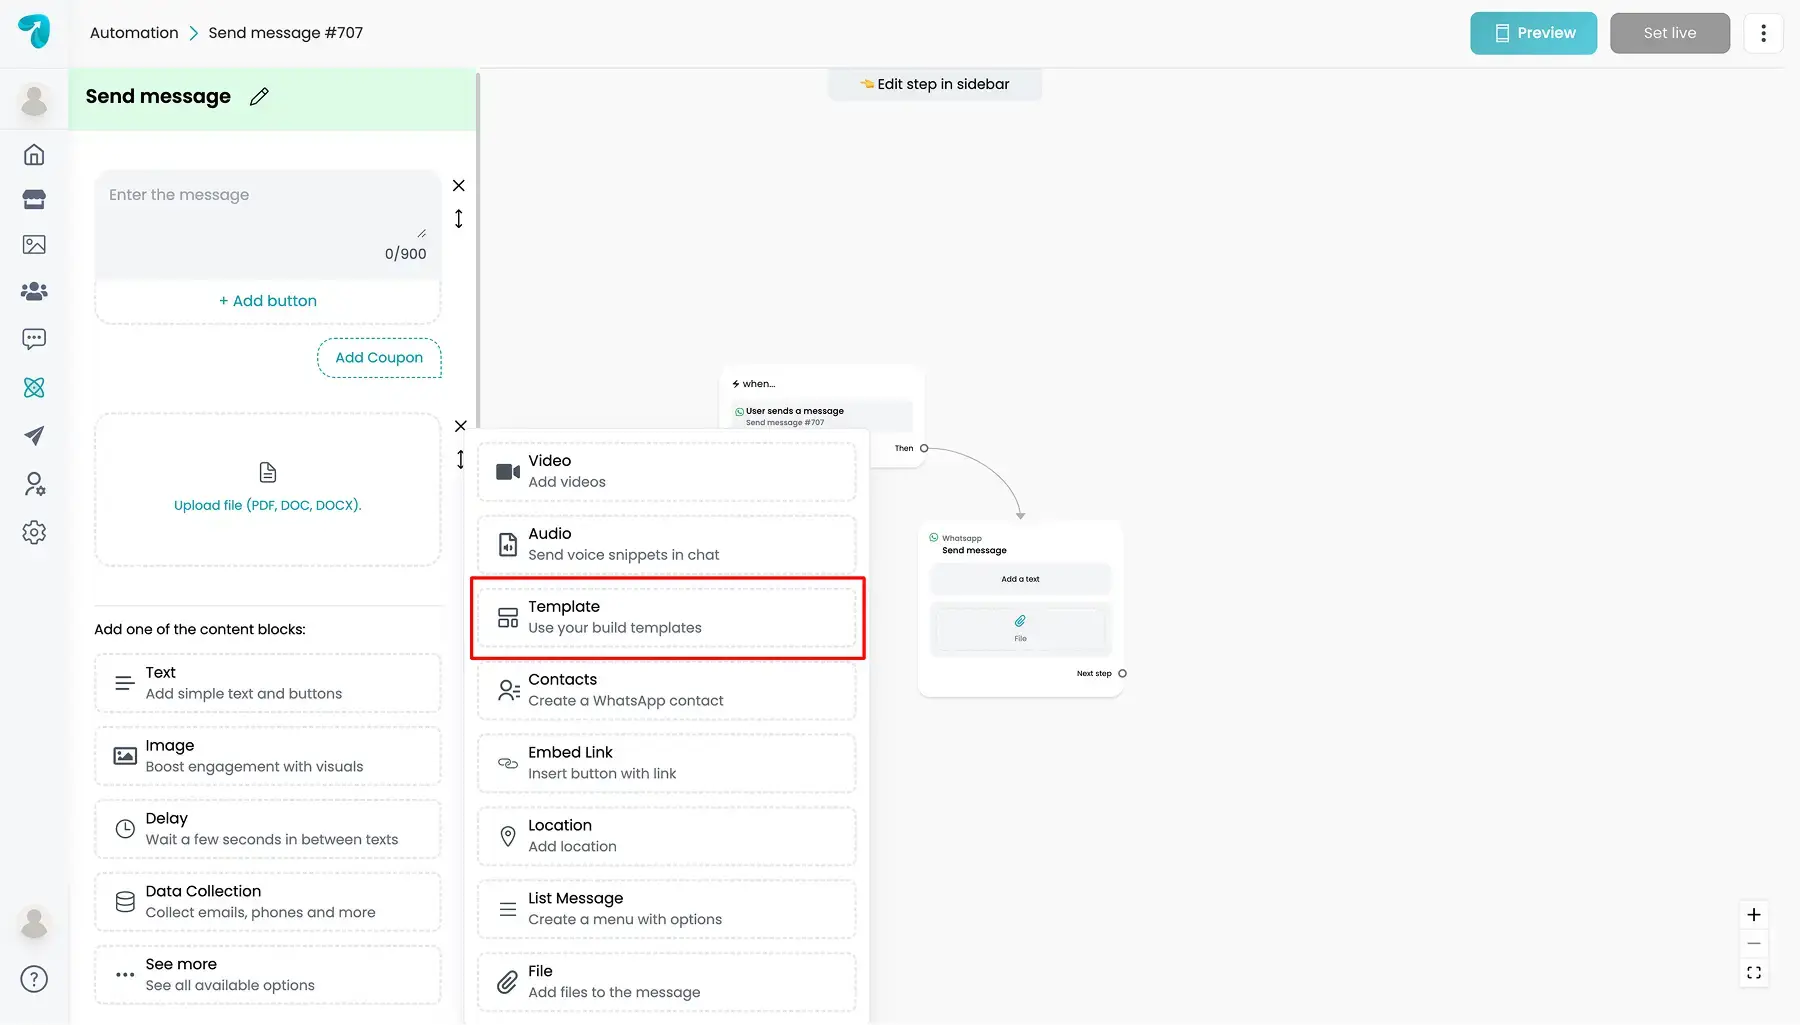Reorder the text message block arrows
Viewport: 1800px width, 1025px height.
point(459,218)
